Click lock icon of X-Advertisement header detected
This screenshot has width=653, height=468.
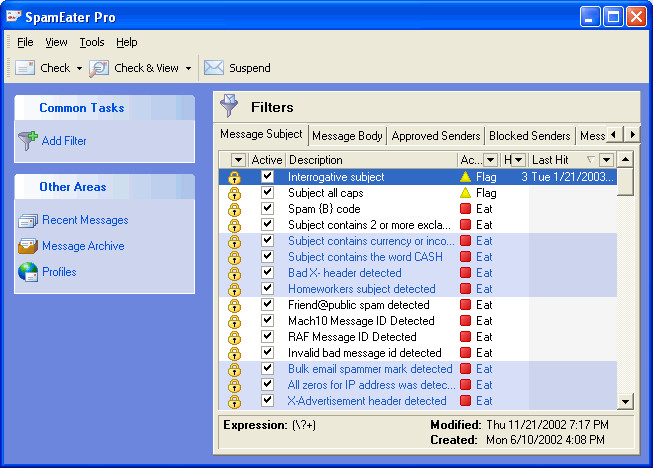click(234, 401)
